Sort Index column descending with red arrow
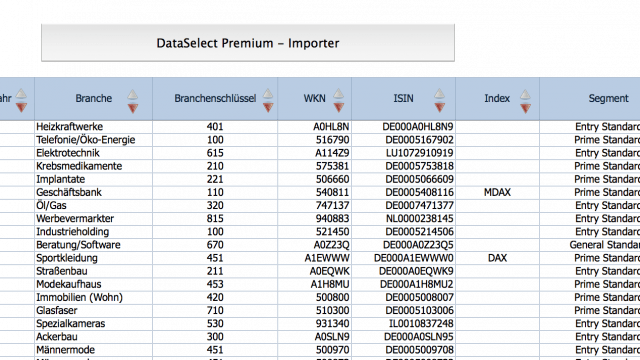640x360 pixels. pyautogui.click(x=525, y=108)
